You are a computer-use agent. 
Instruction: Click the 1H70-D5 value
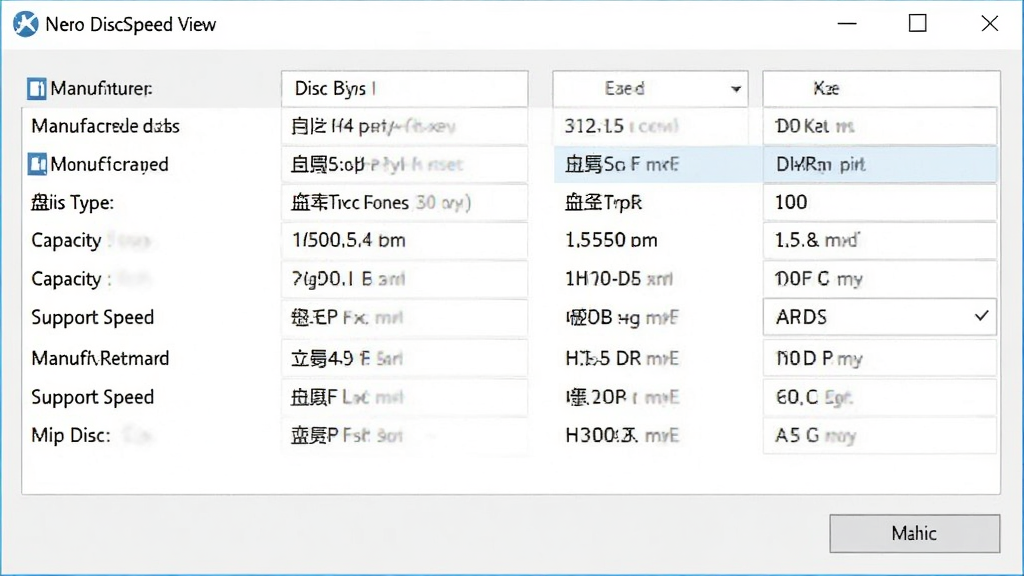(618, 279)
